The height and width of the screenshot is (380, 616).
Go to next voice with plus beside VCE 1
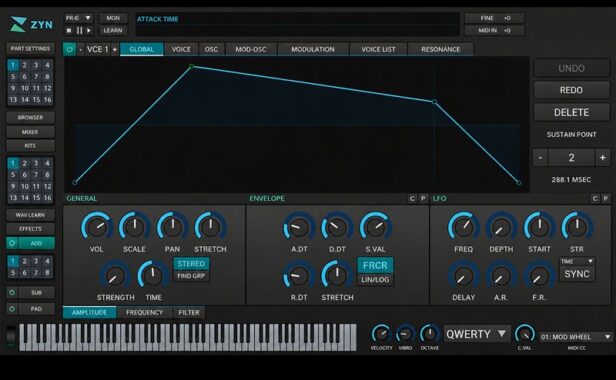coord(115,50)
